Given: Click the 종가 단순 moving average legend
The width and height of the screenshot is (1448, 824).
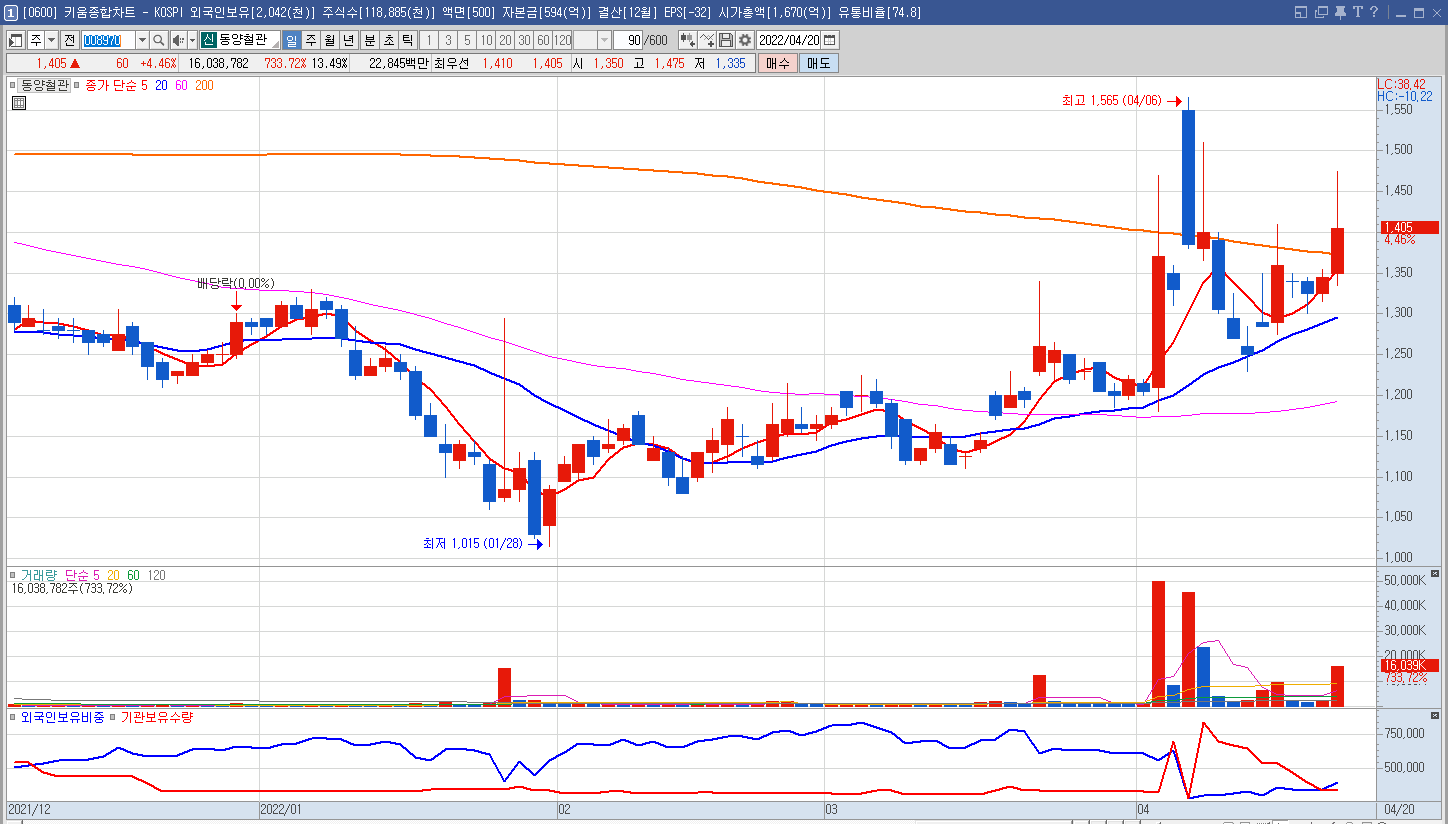Looking at the screenshot, I should (112, 86).
